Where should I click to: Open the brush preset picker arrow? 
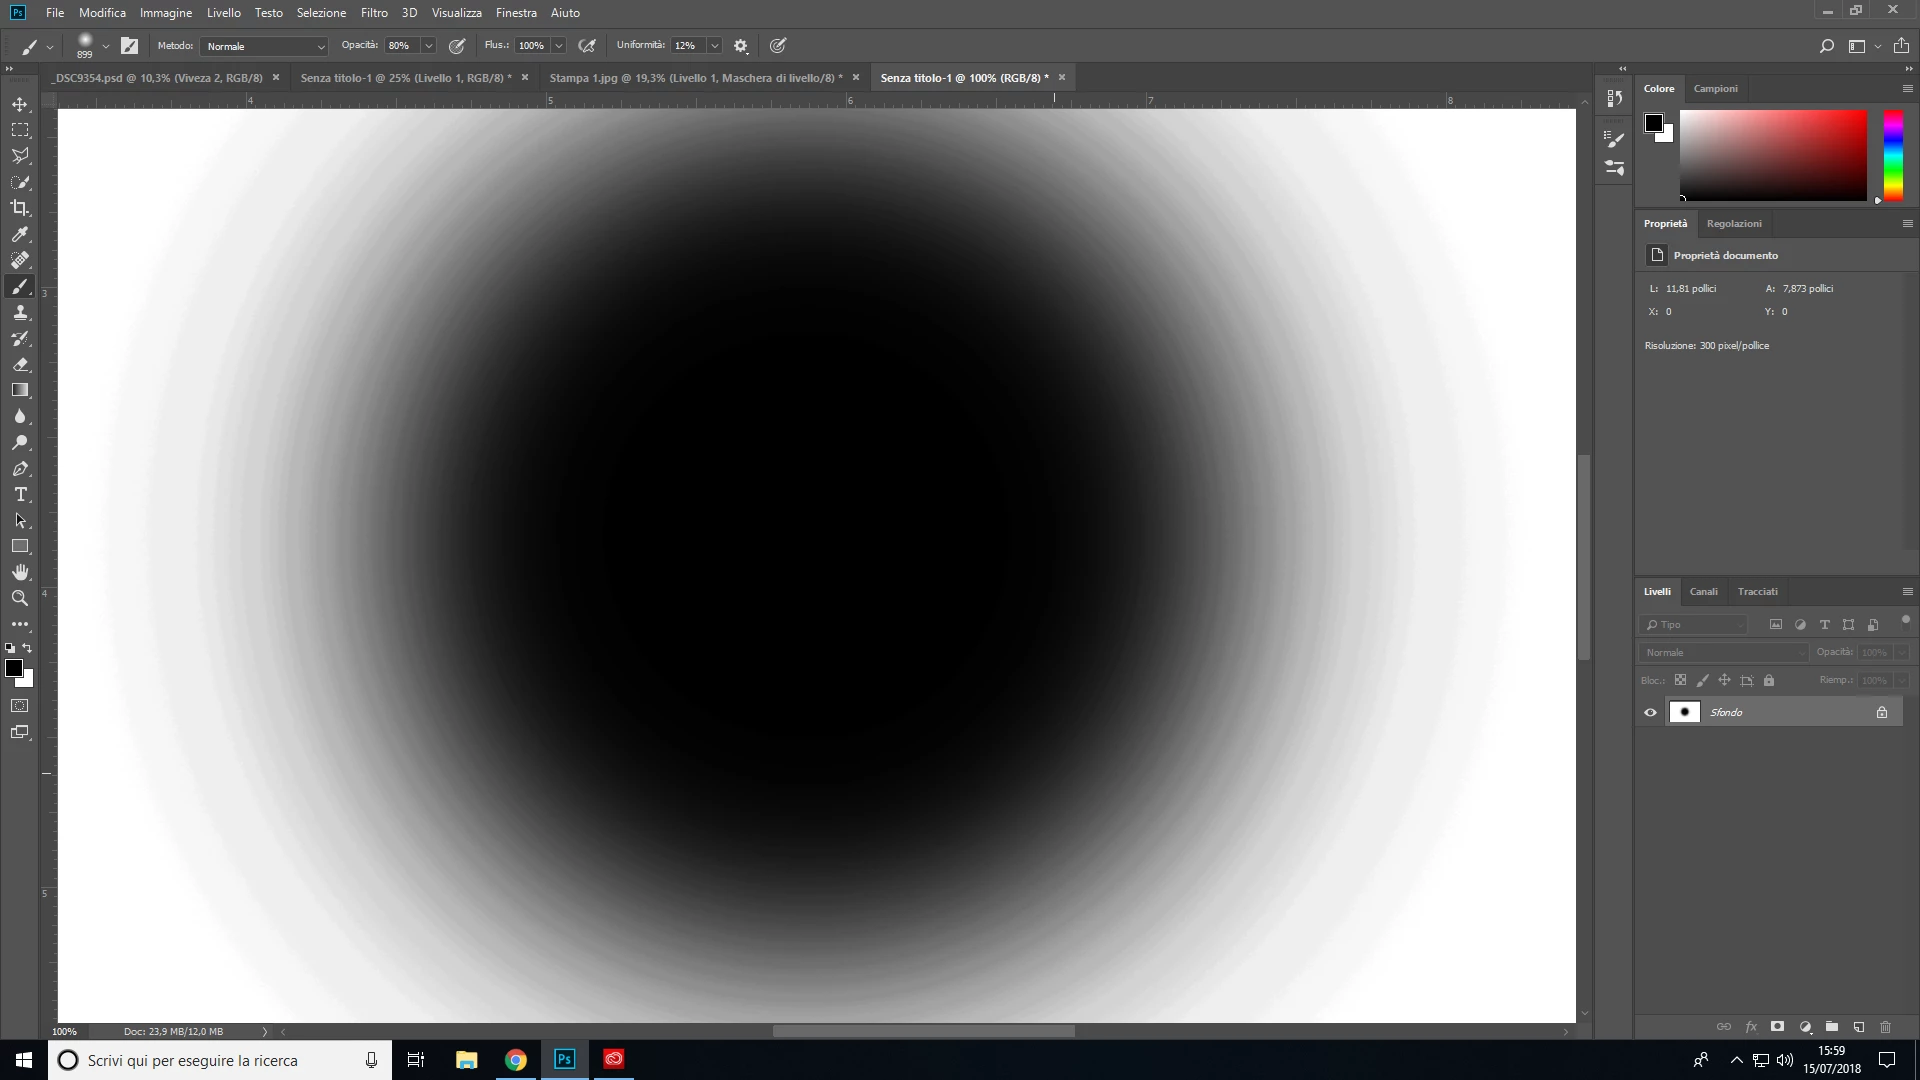tap(106, 46)
